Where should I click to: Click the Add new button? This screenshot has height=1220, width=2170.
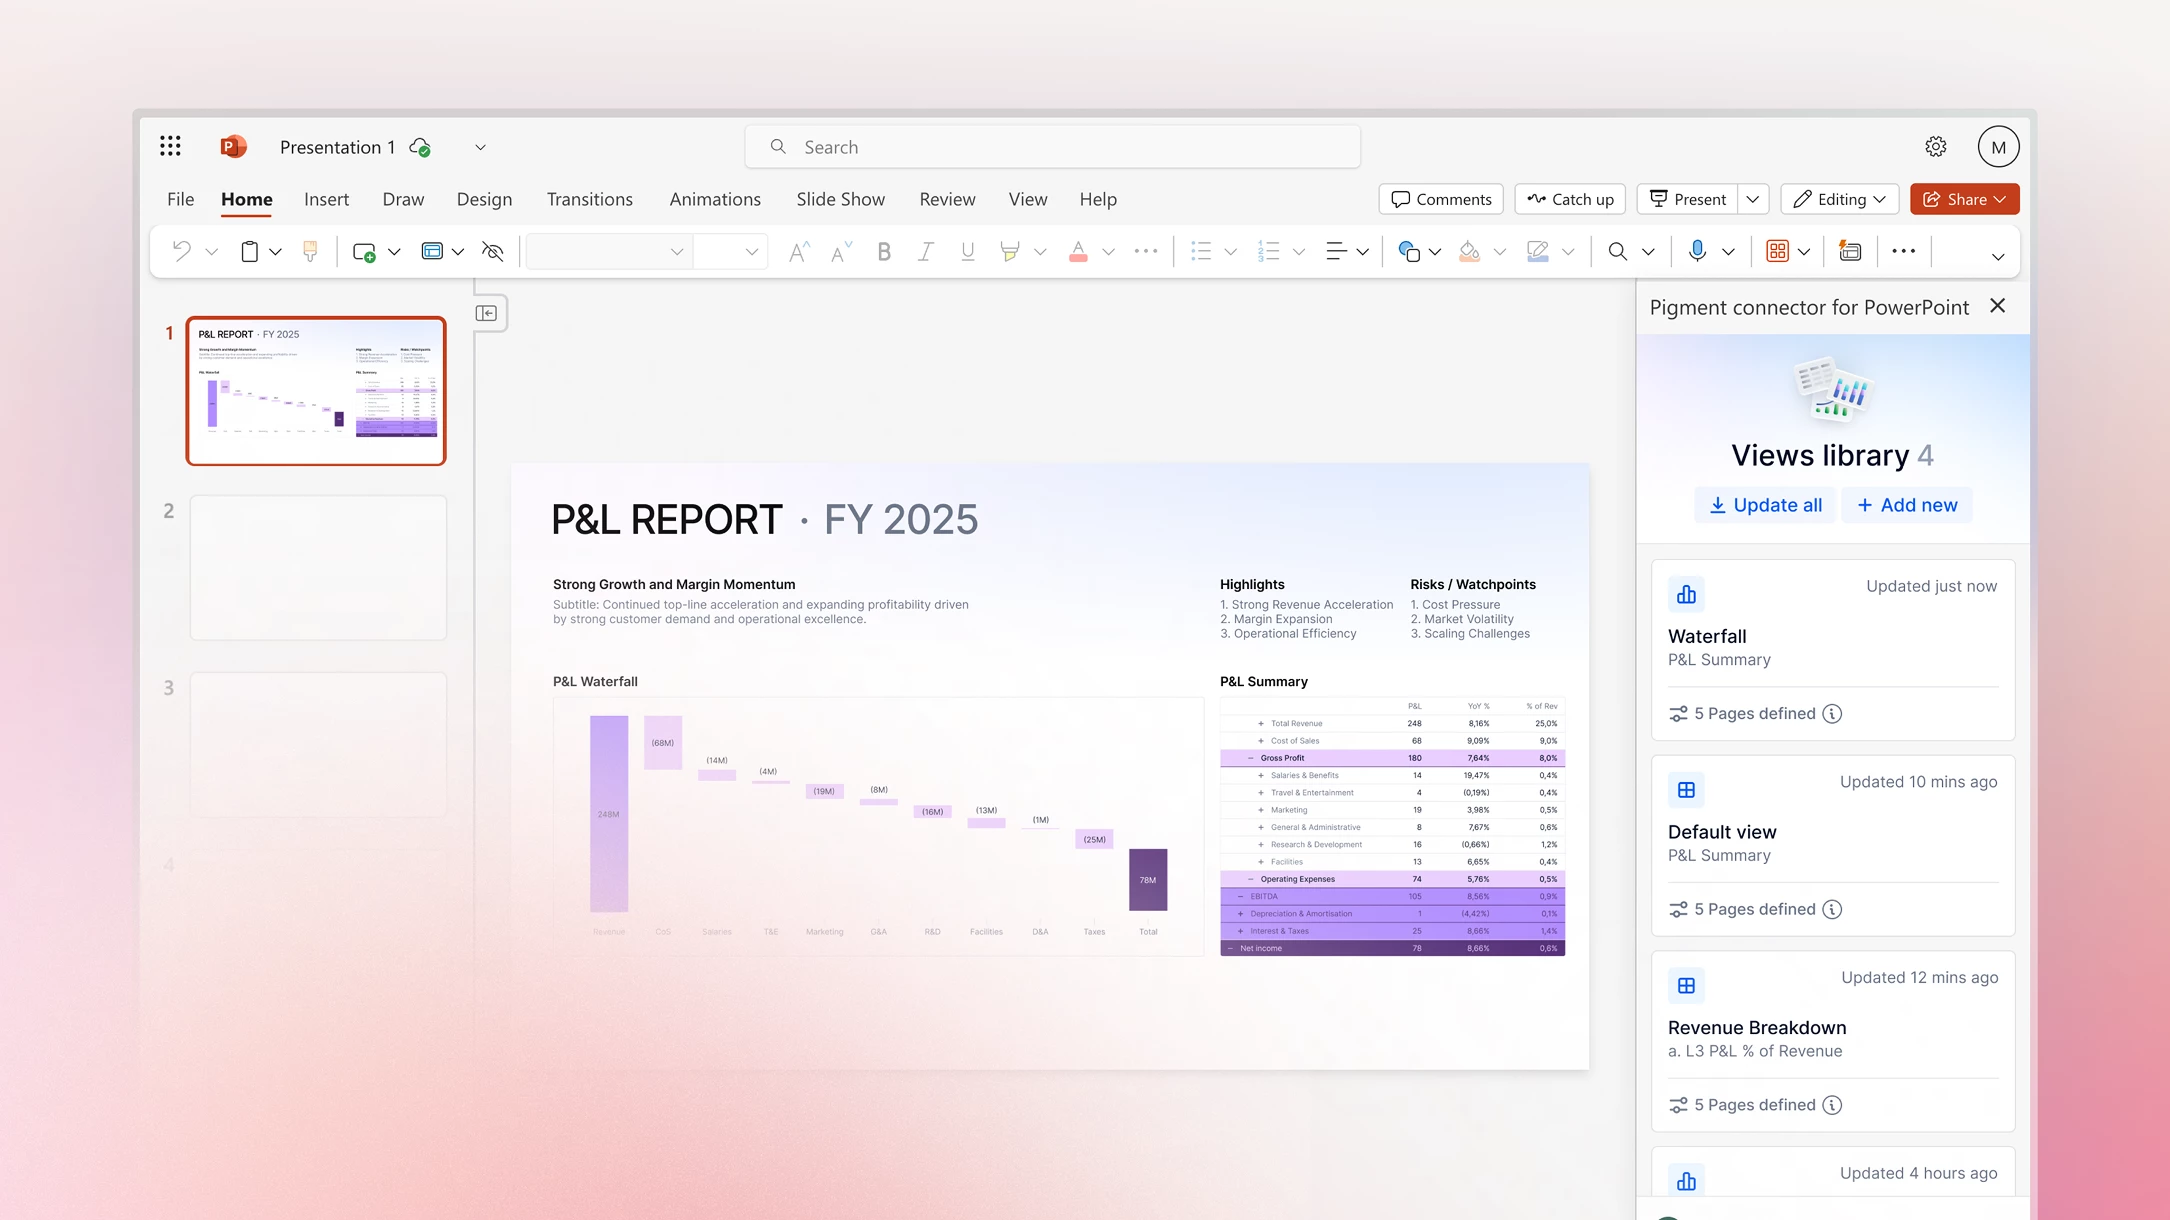tap(1907, 505)
